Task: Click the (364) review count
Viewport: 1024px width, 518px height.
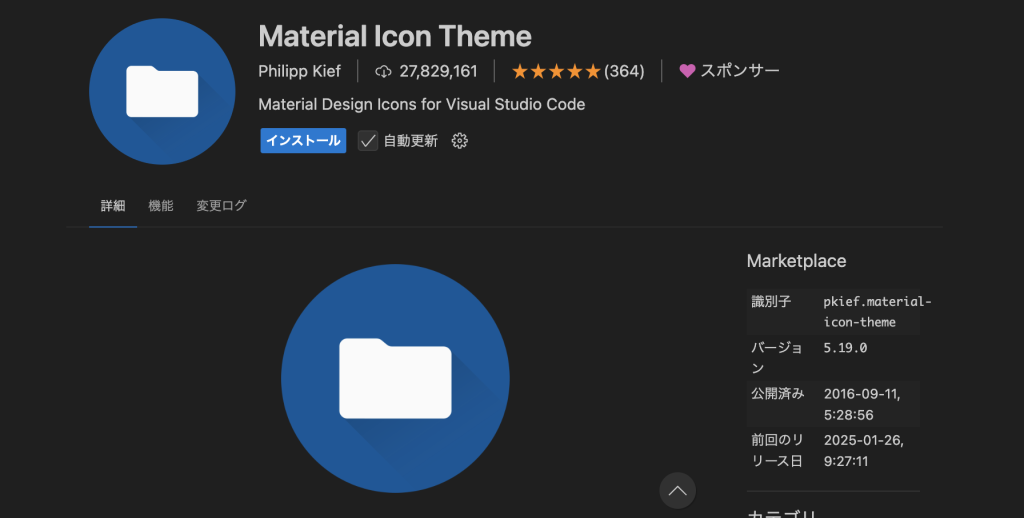Action: coord(624,71)
